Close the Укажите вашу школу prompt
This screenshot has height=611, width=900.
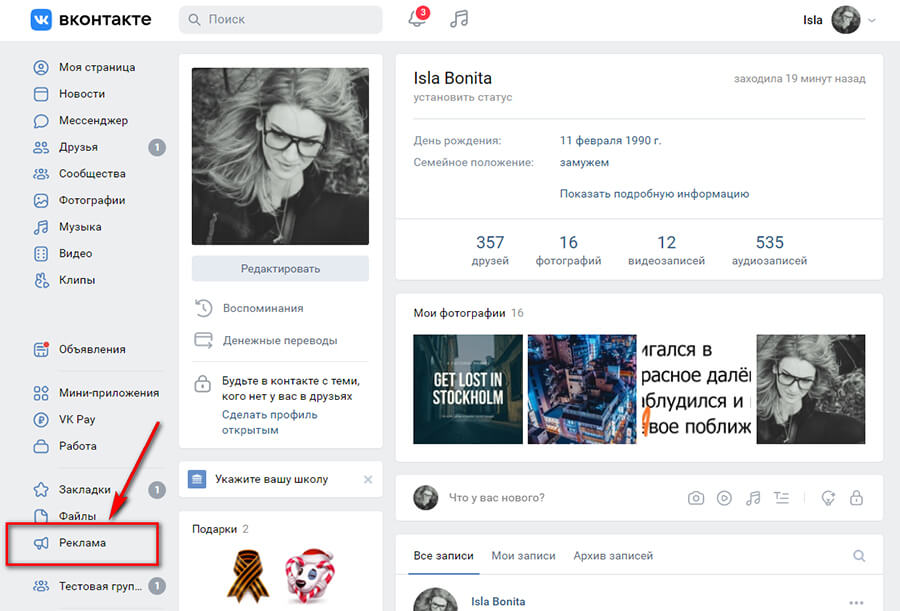click(368, 479)
